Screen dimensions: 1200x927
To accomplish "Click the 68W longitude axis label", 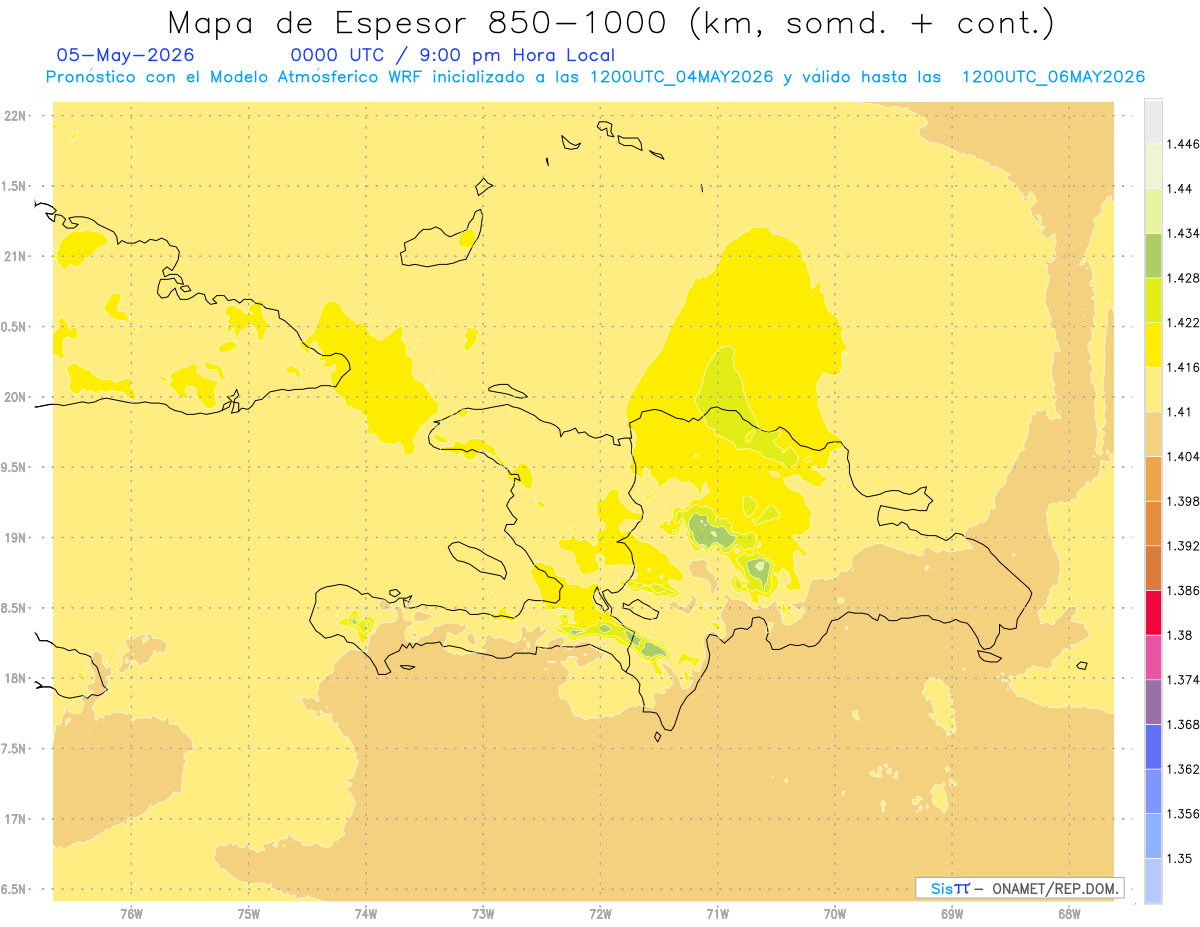I will (1069, 913).
